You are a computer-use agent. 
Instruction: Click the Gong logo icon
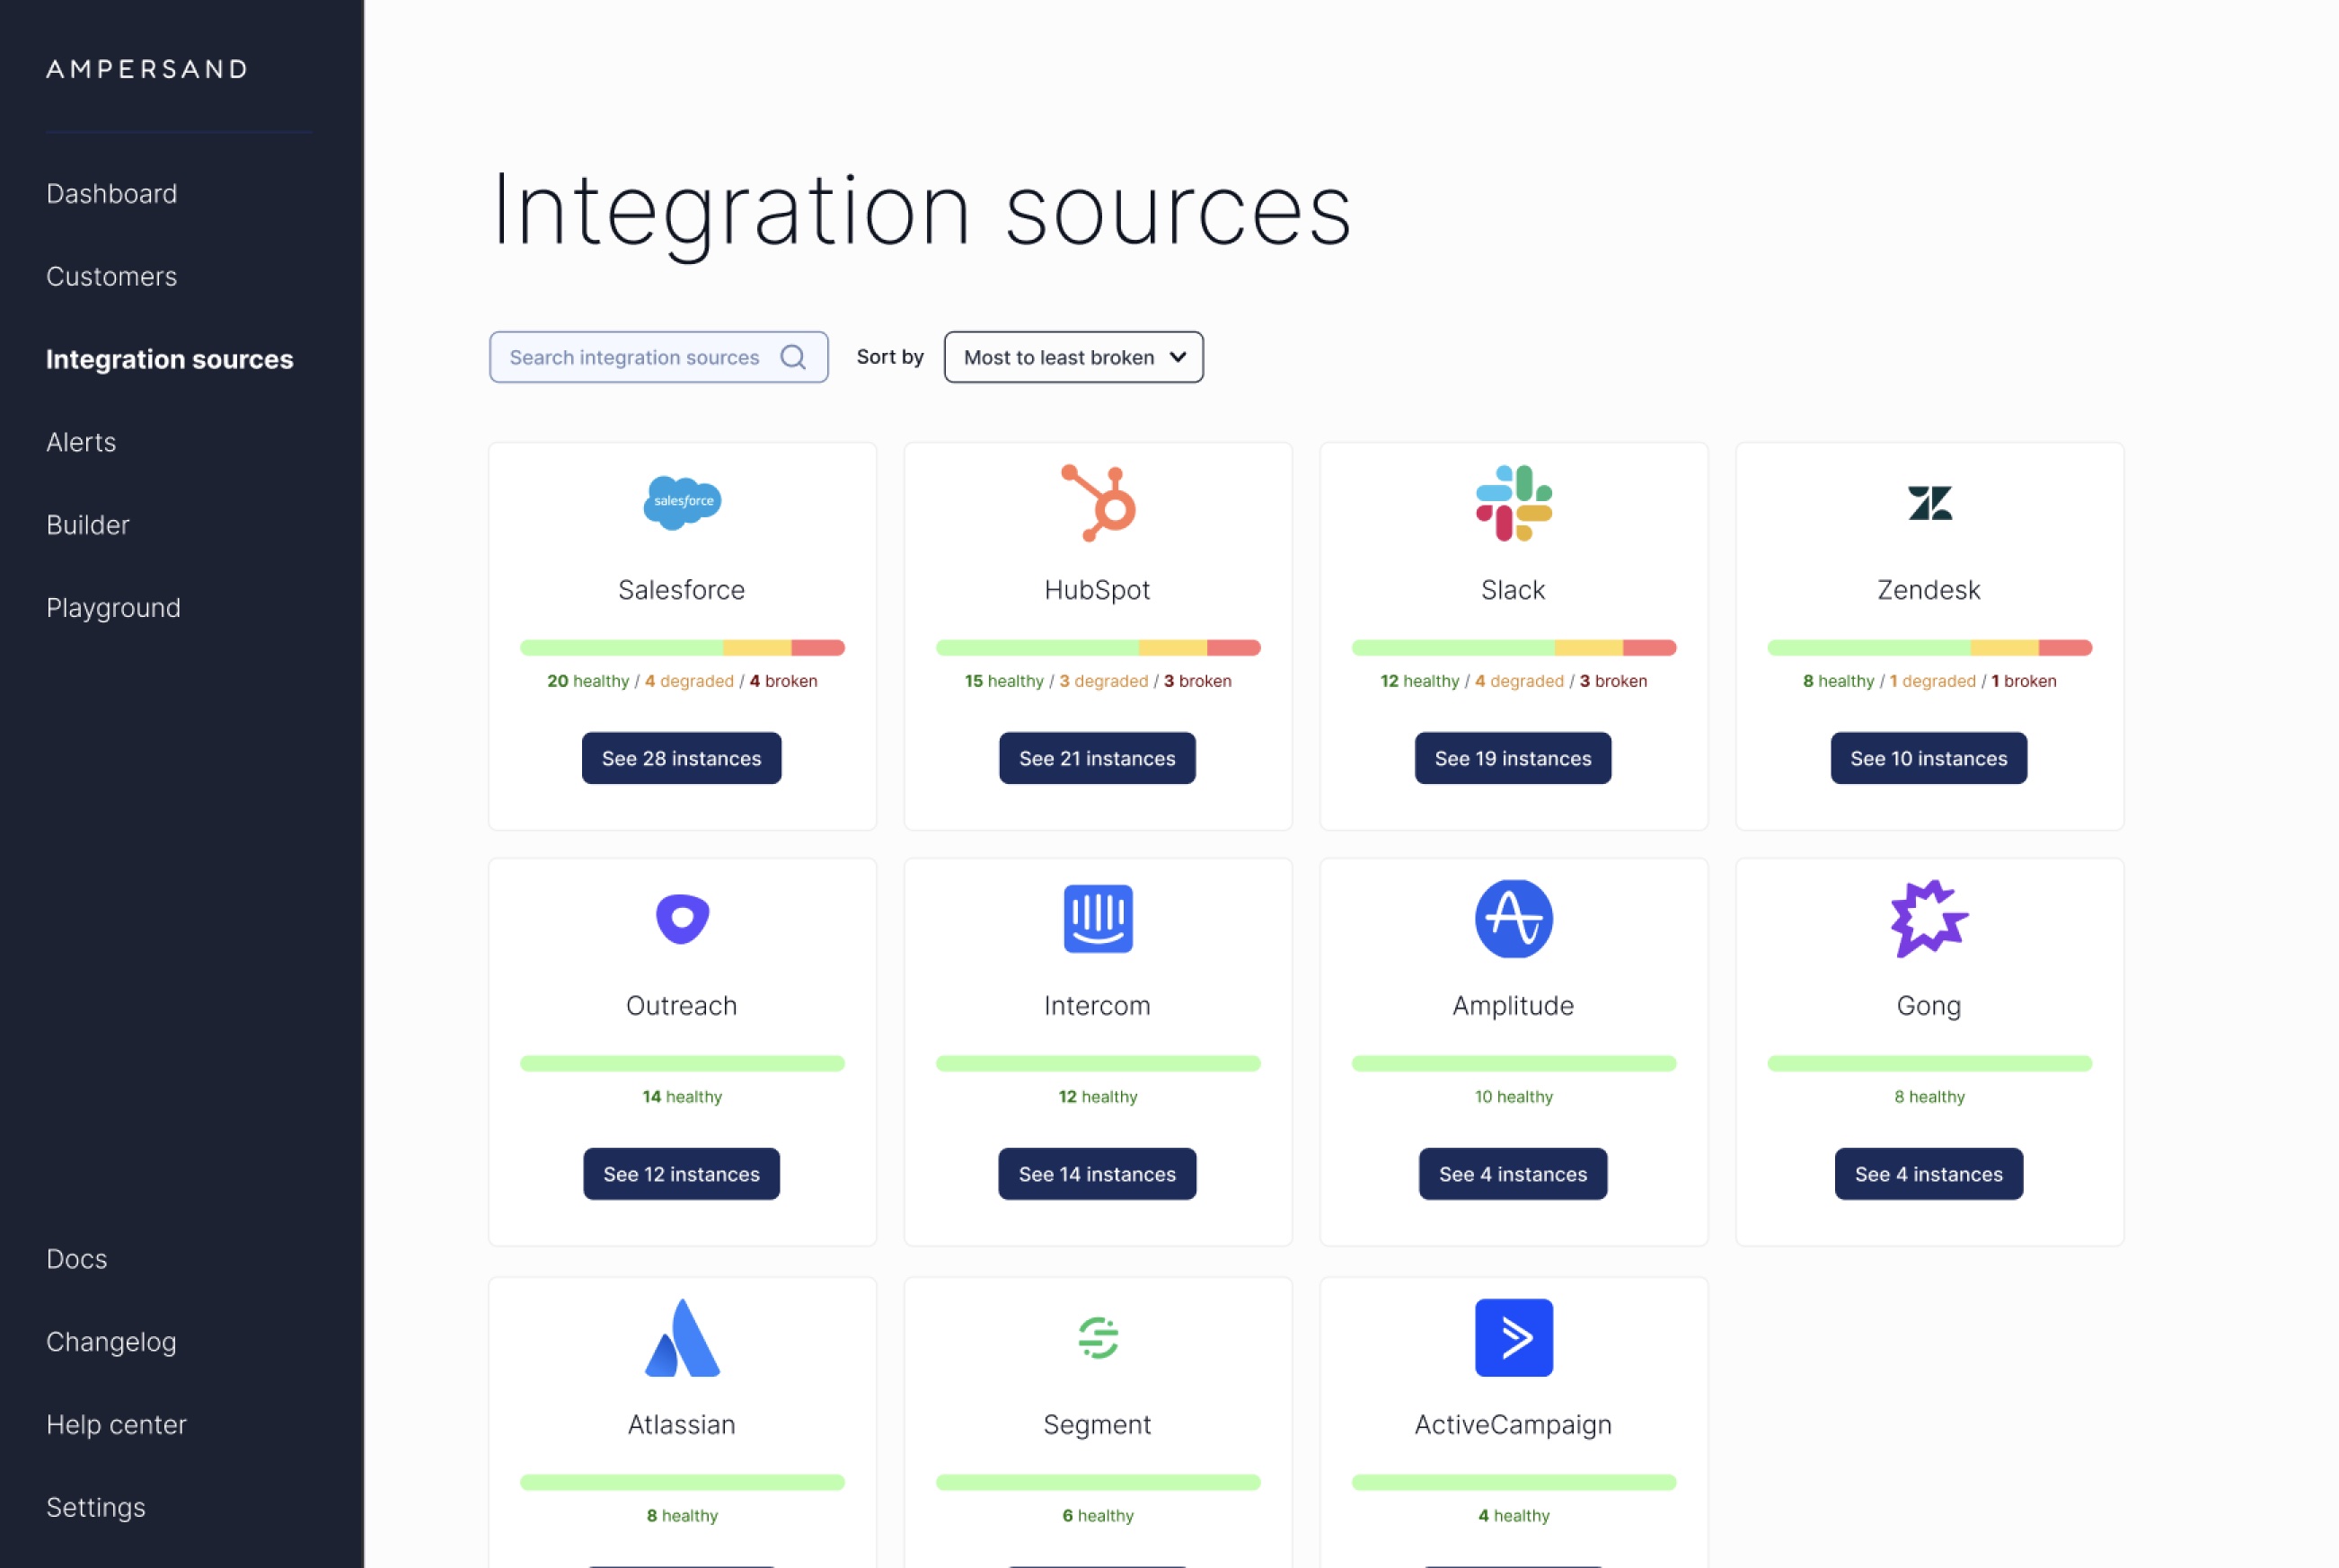1929,918
